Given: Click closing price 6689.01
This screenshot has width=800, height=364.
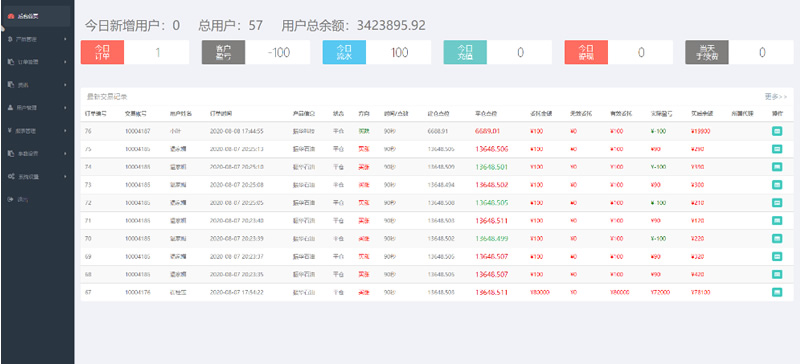Looking at the screenshot, I should (x=487, y=131).
